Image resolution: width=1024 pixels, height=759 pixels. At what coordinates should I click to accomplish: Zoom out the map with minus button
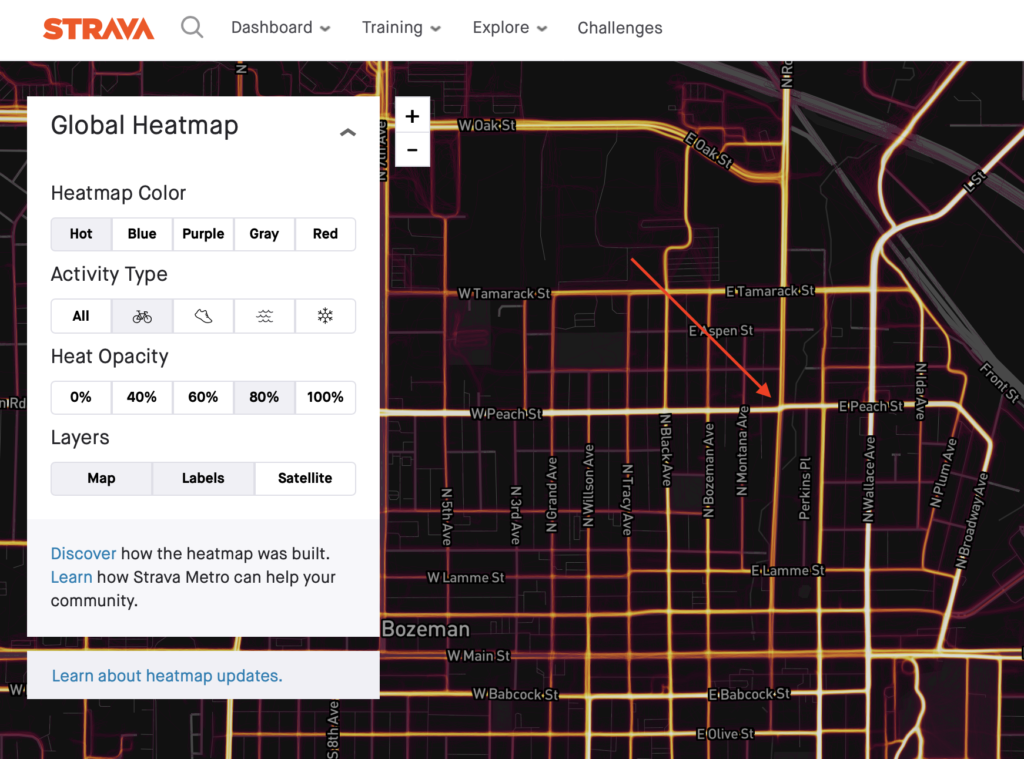412,150
